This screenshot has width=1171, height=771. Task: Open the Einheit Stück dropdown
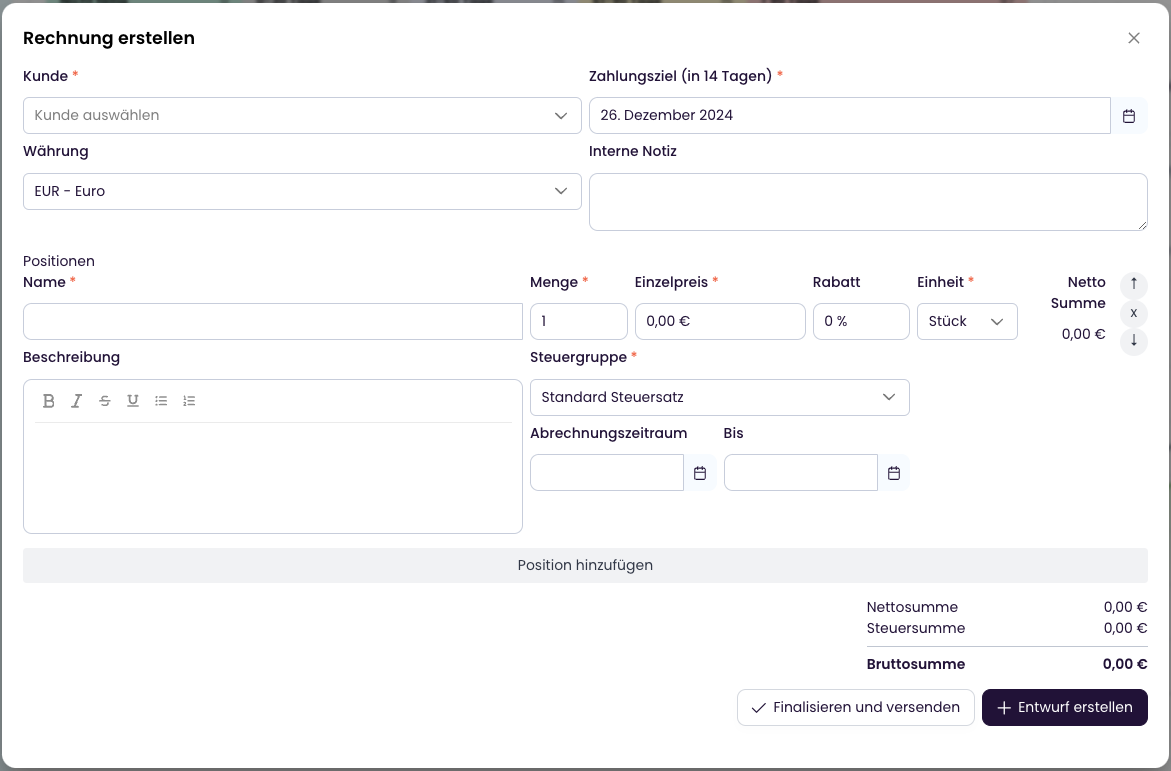[967, 321]
